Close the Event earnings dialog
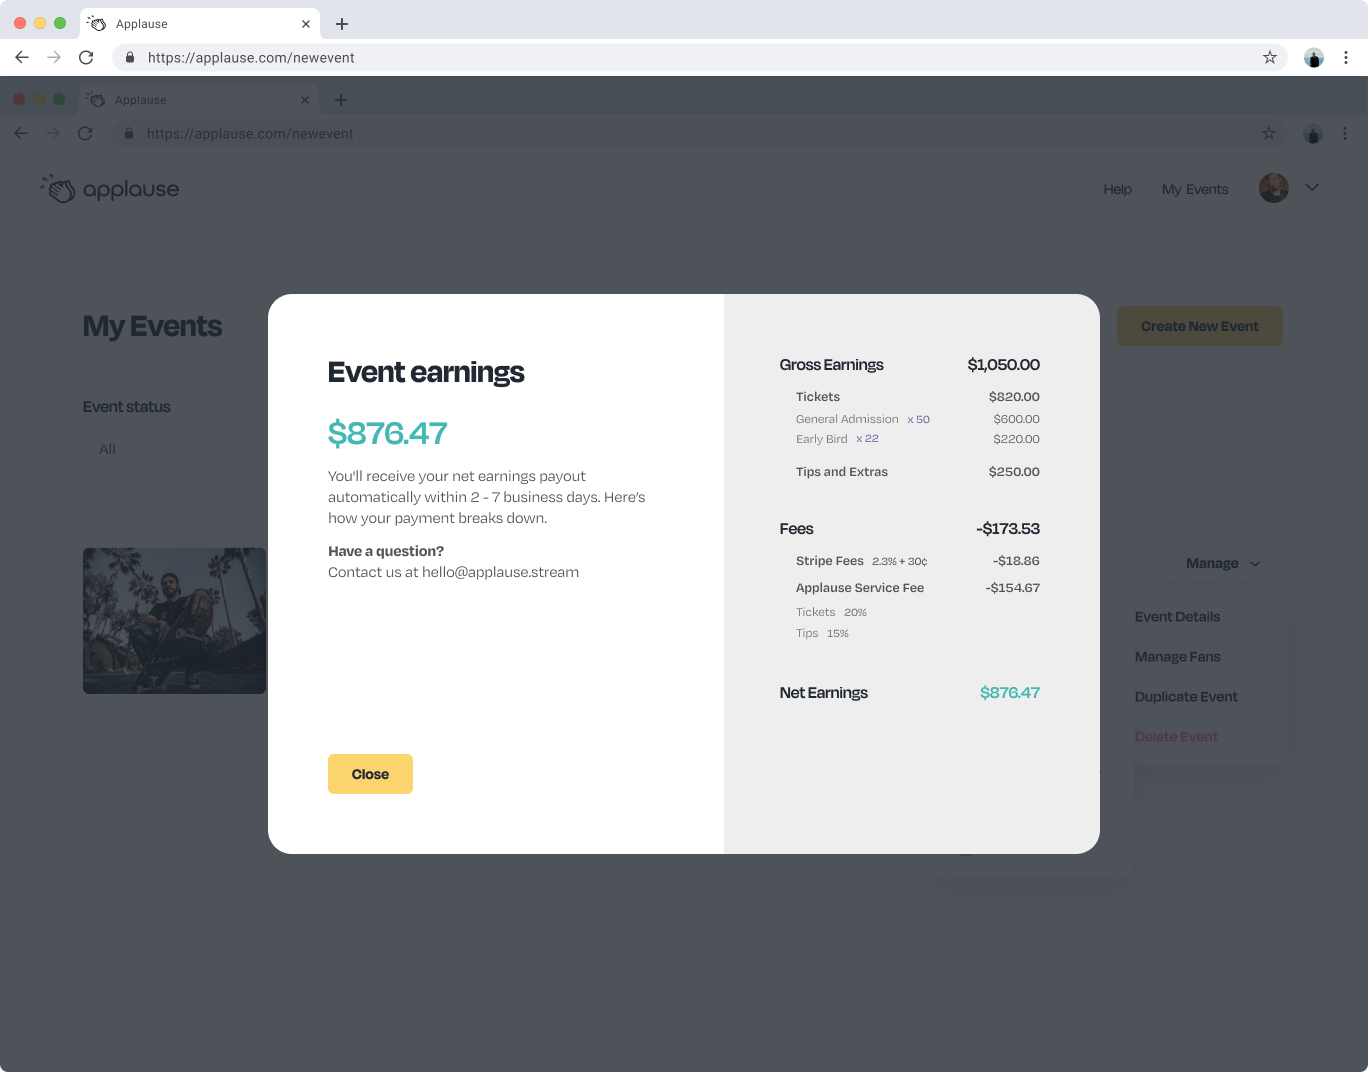Viewport: 1368px width, 1072px height. (x=370, y=774)
